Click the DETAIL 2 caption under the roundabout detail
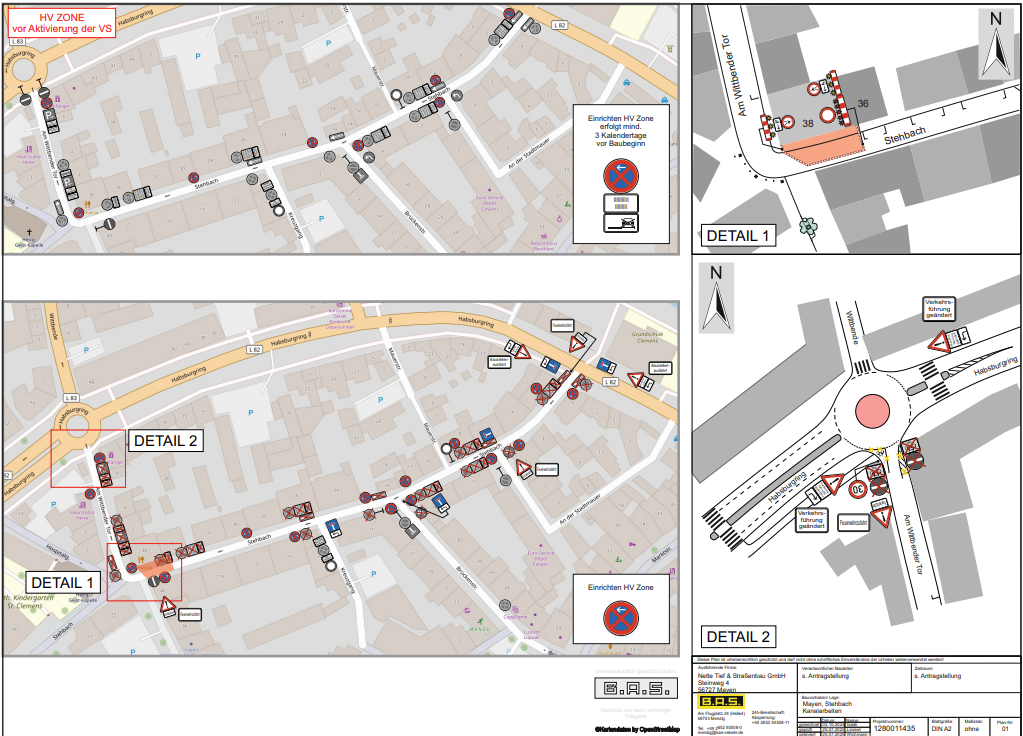 click(x=739, y=636)
